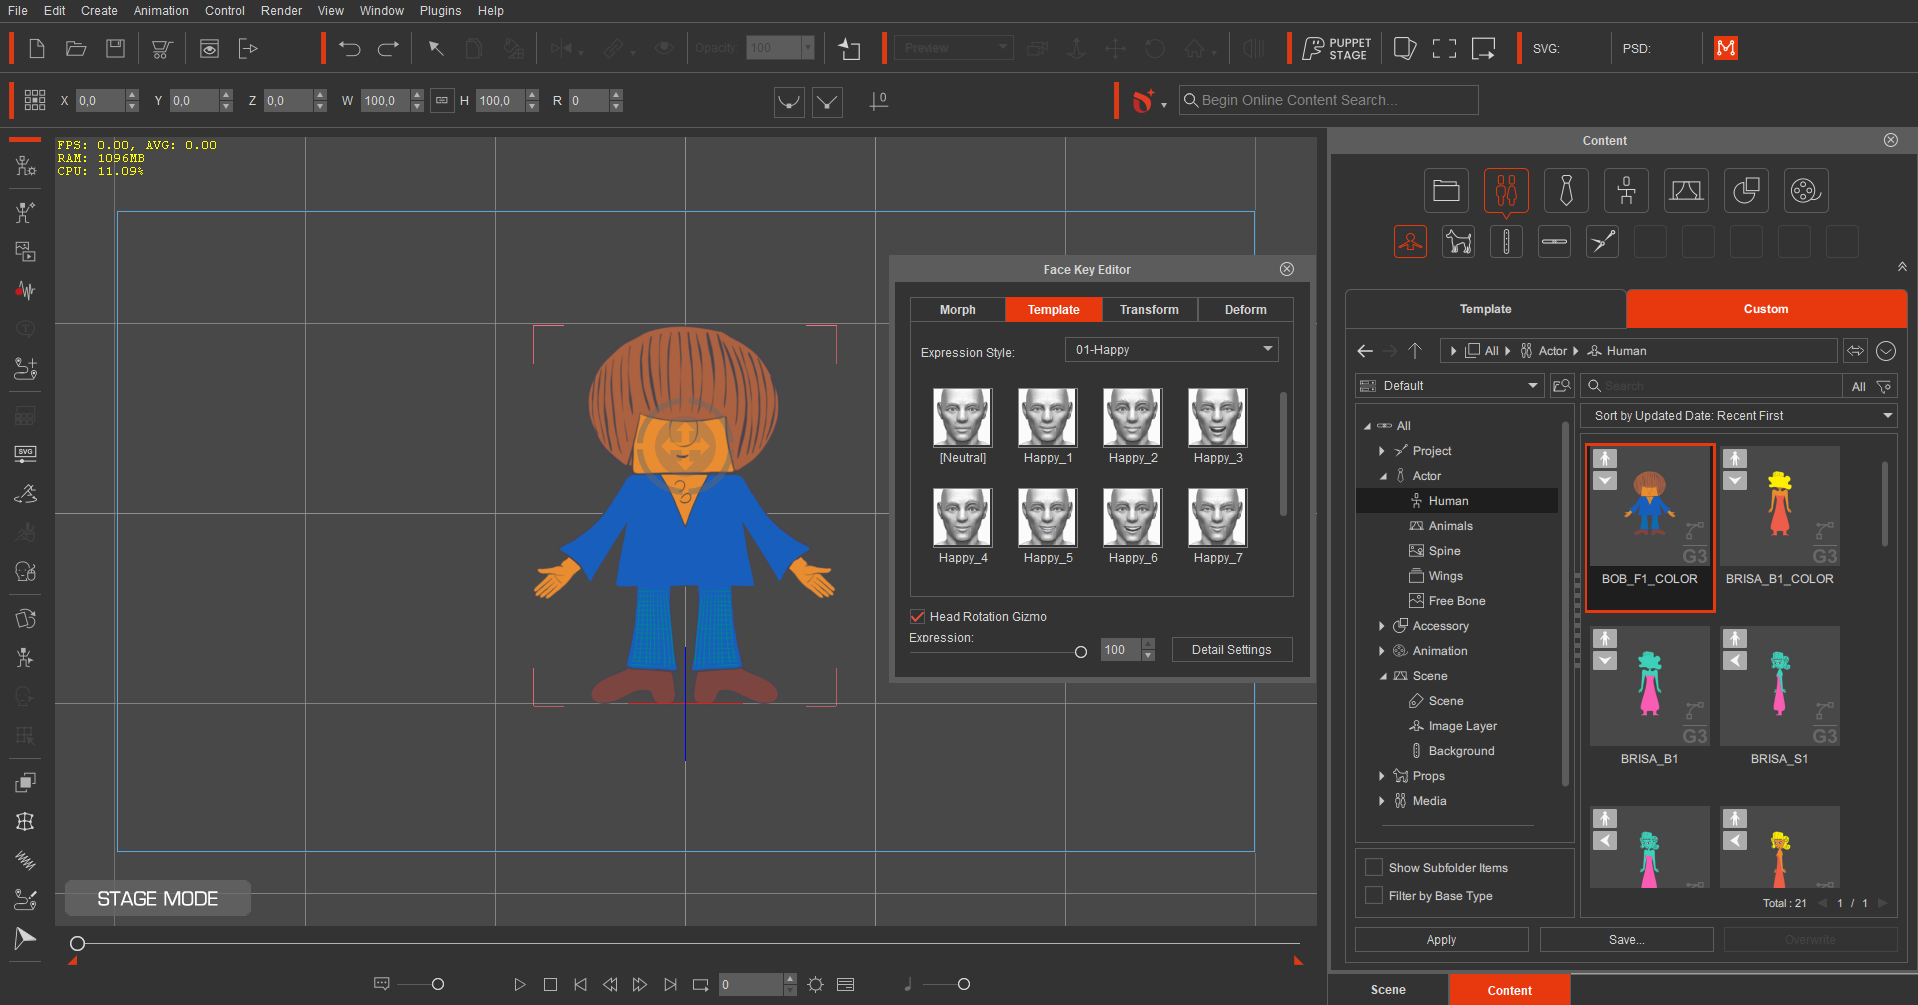Open the Animation menu
1918x1005 pixels.
161,11
